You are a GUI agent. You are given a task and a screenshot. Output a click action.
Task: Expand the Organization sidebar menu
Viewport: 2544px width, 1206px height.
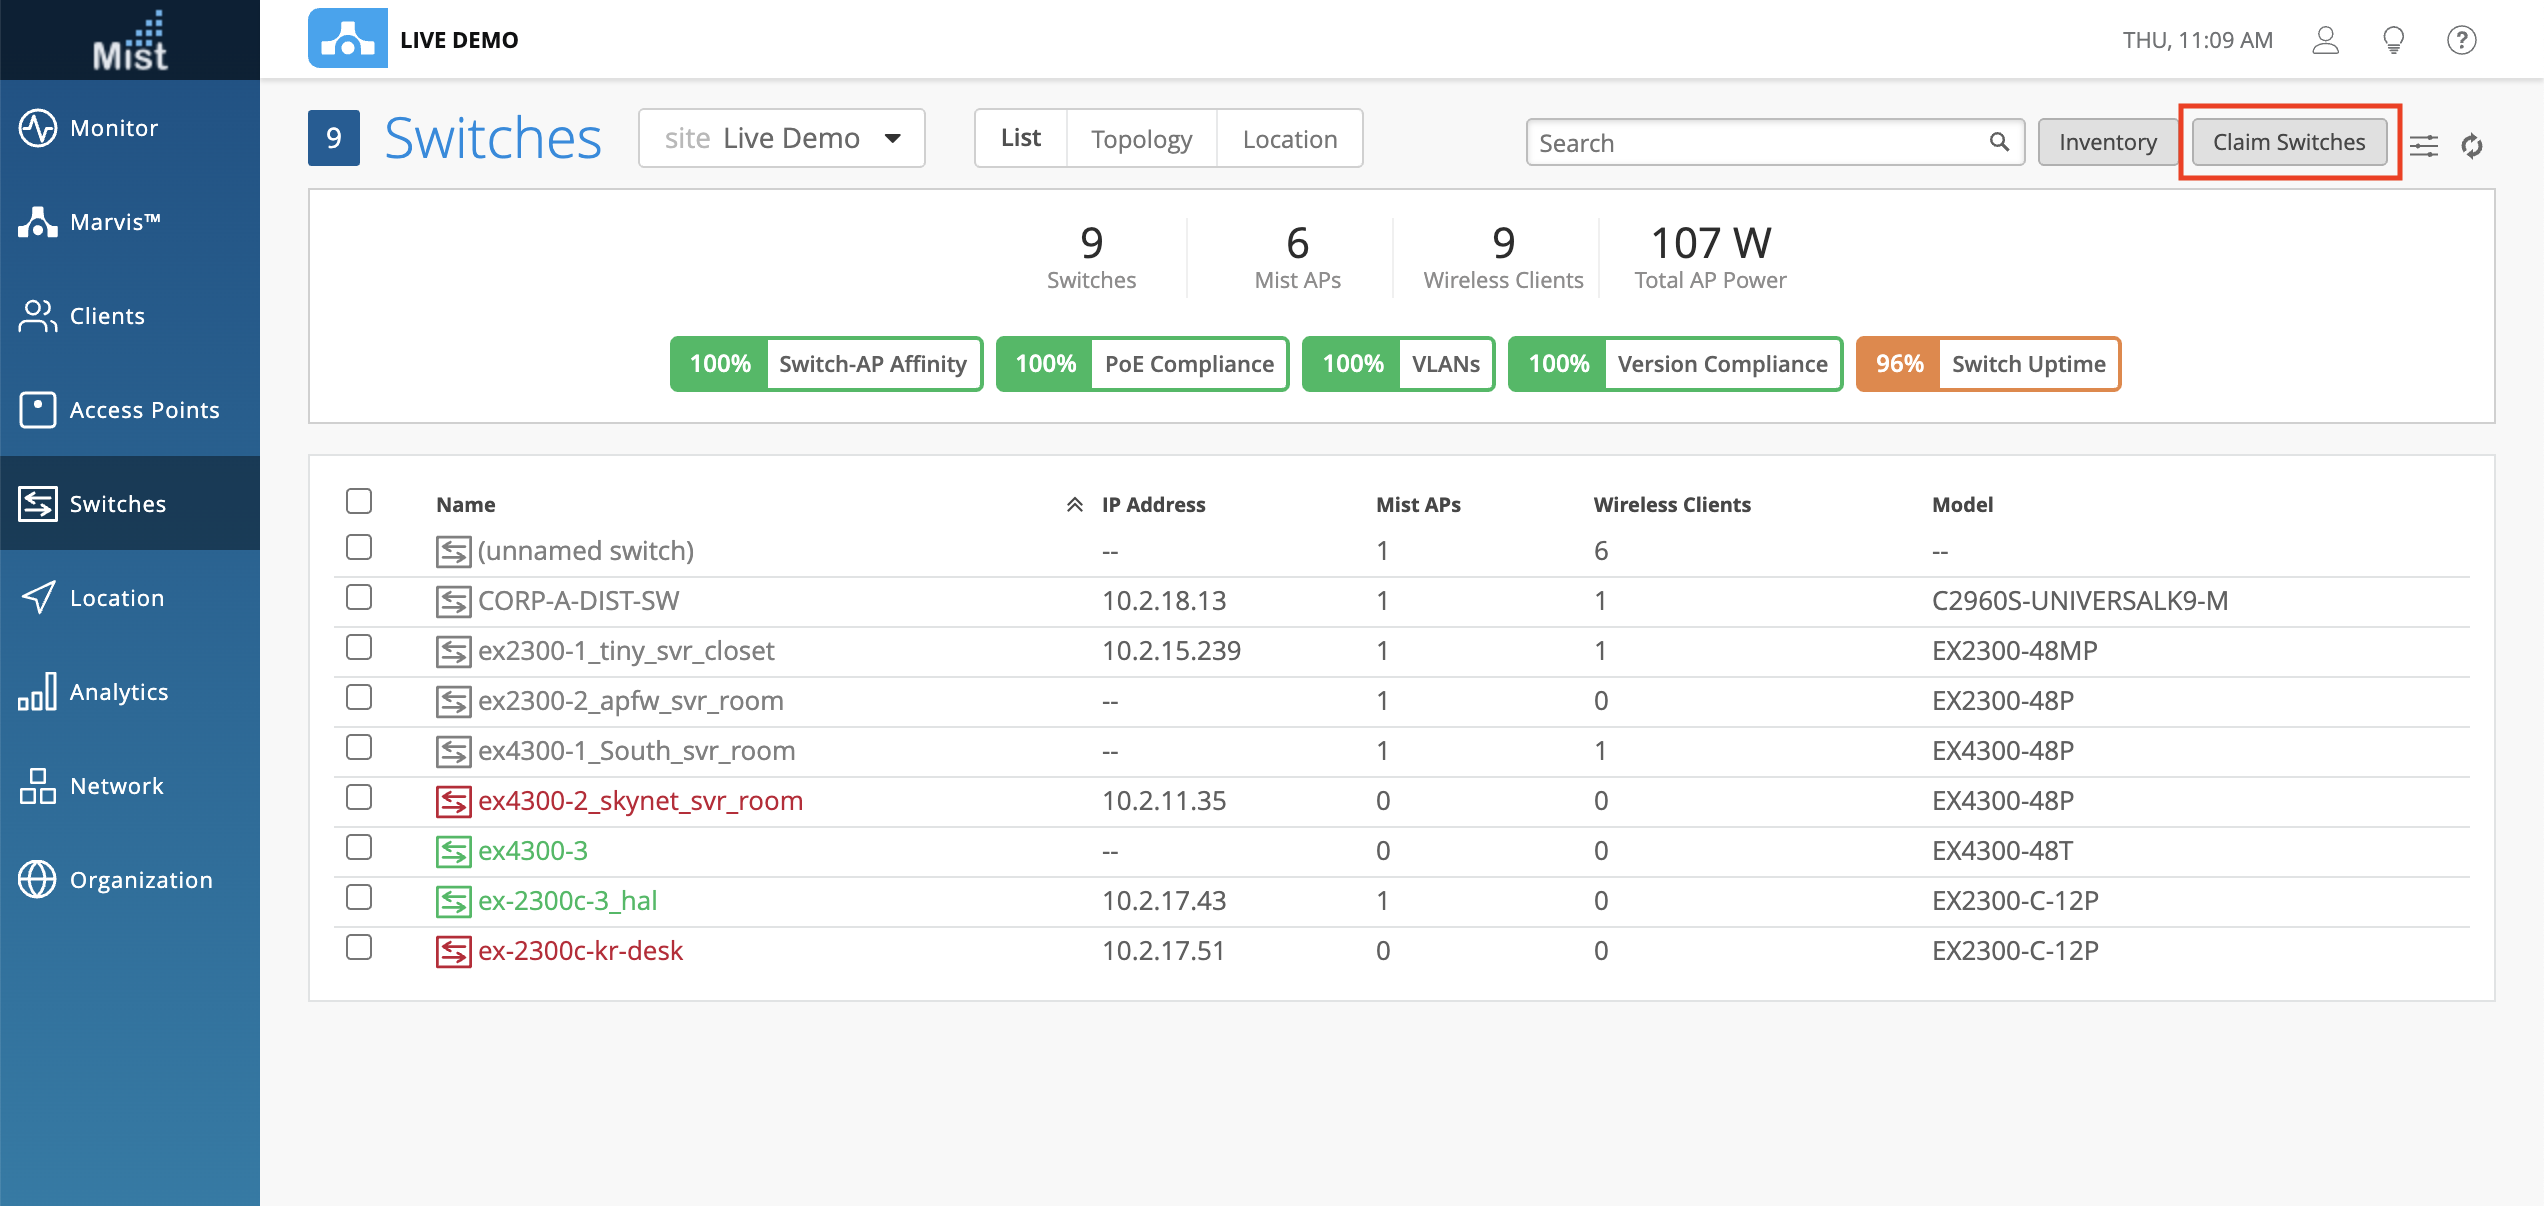140,880
